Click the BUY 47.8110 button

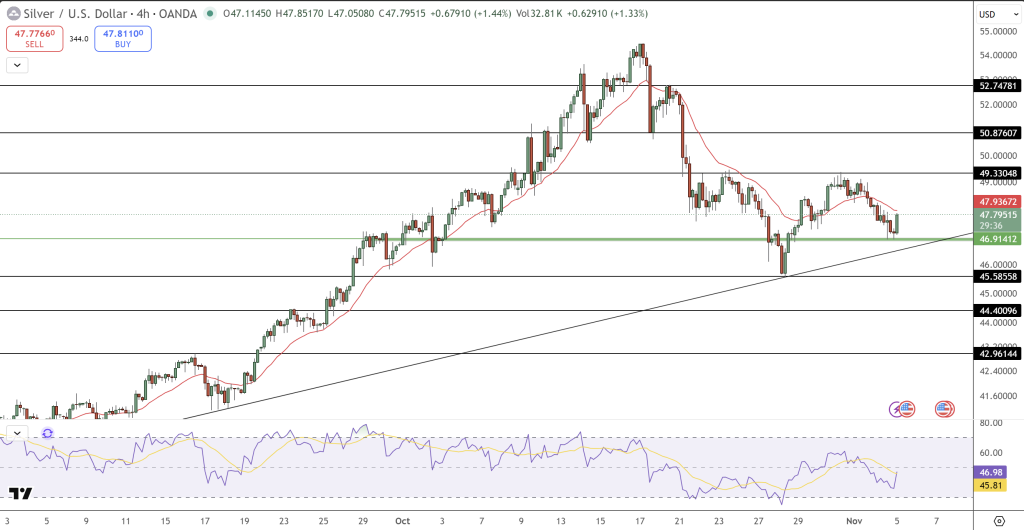tap(123, 39)
